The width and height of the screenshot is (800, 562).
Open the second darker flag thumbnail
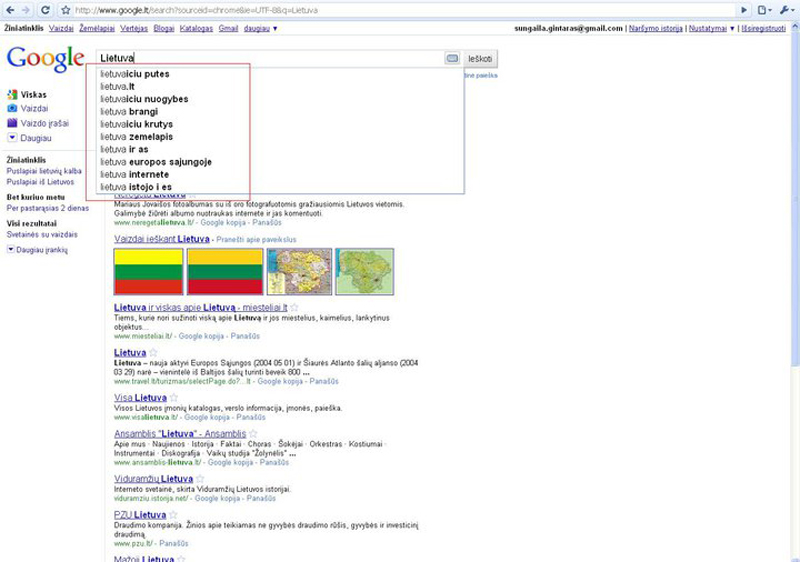tap(225, 272)
